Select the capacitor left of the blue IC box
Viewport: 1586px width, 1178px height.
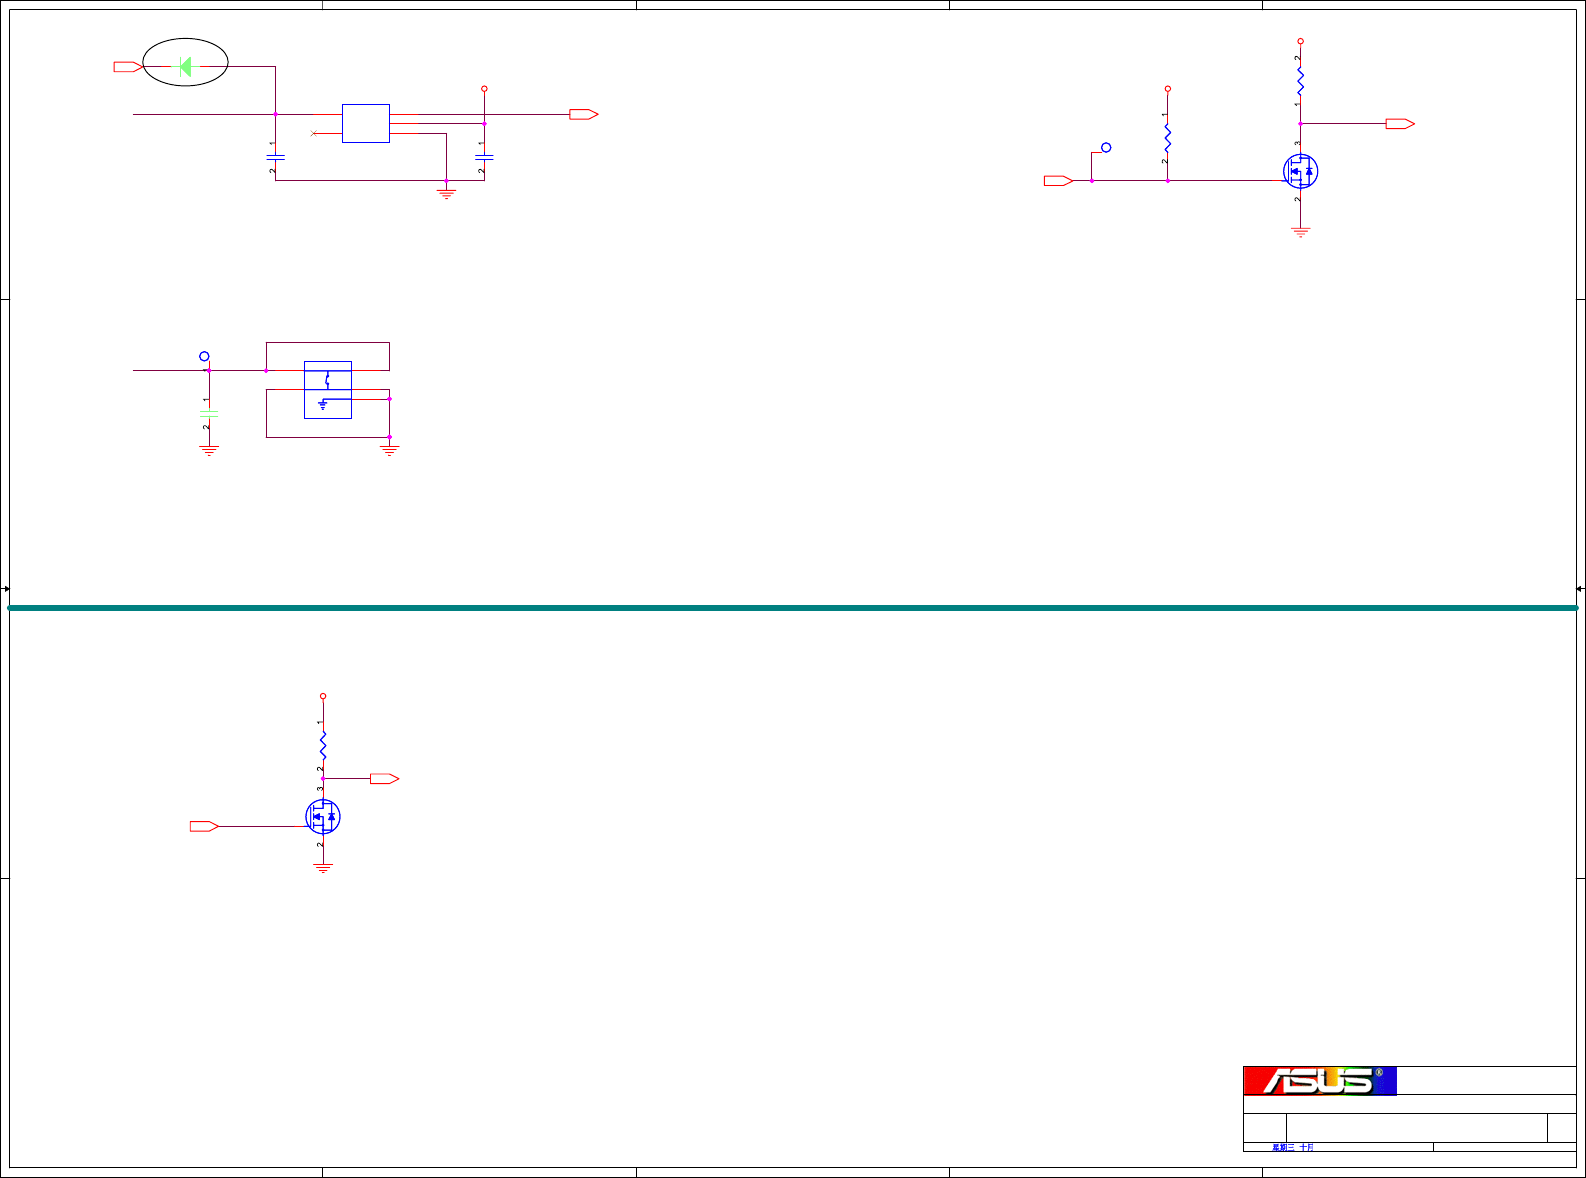275,157
